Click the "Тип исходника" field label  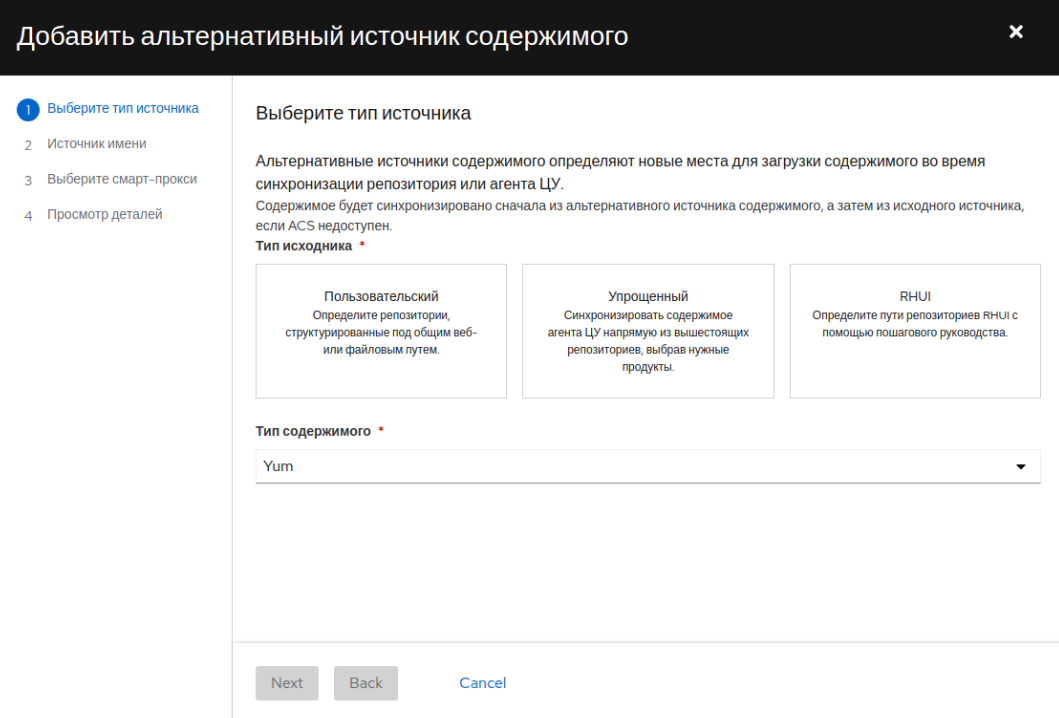pos(304,246)
